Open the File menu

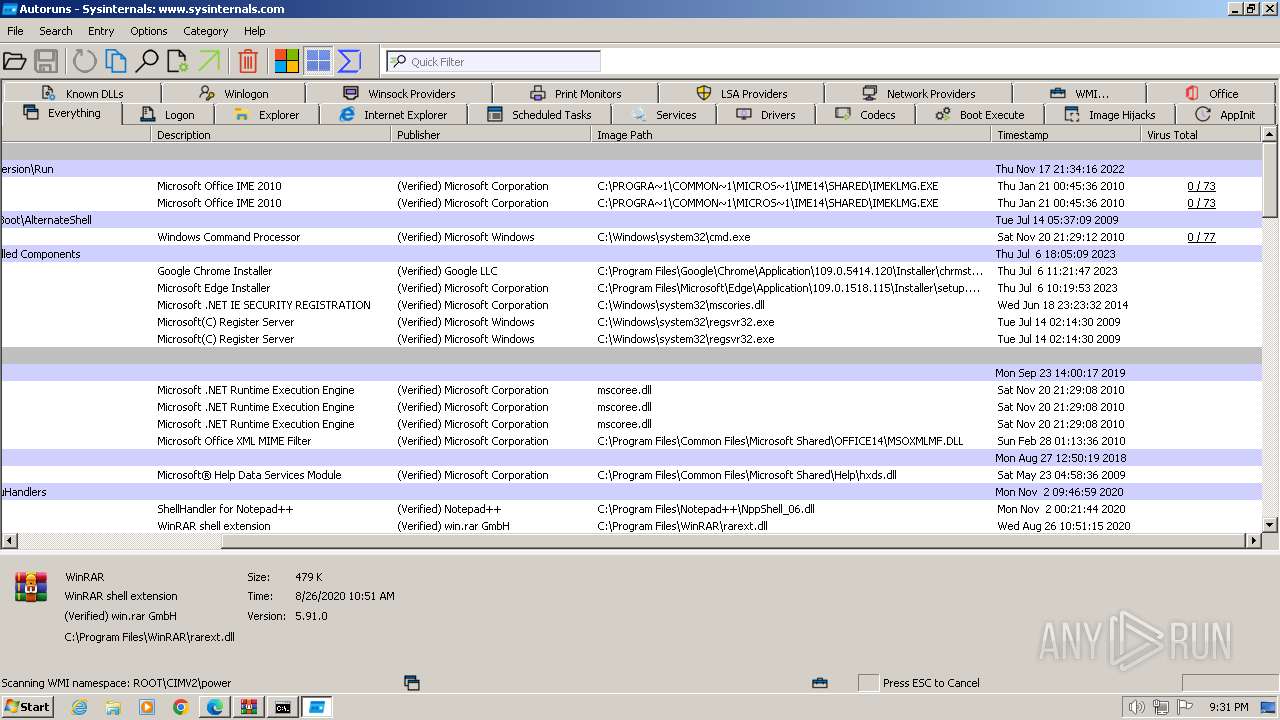pyautogui.click(x=15, y=31)
